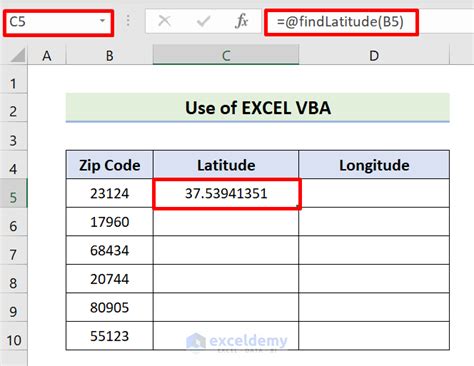Click the three-dot formula bar handle
This screenshot has width=474, height=366.
tap(128, 21)
